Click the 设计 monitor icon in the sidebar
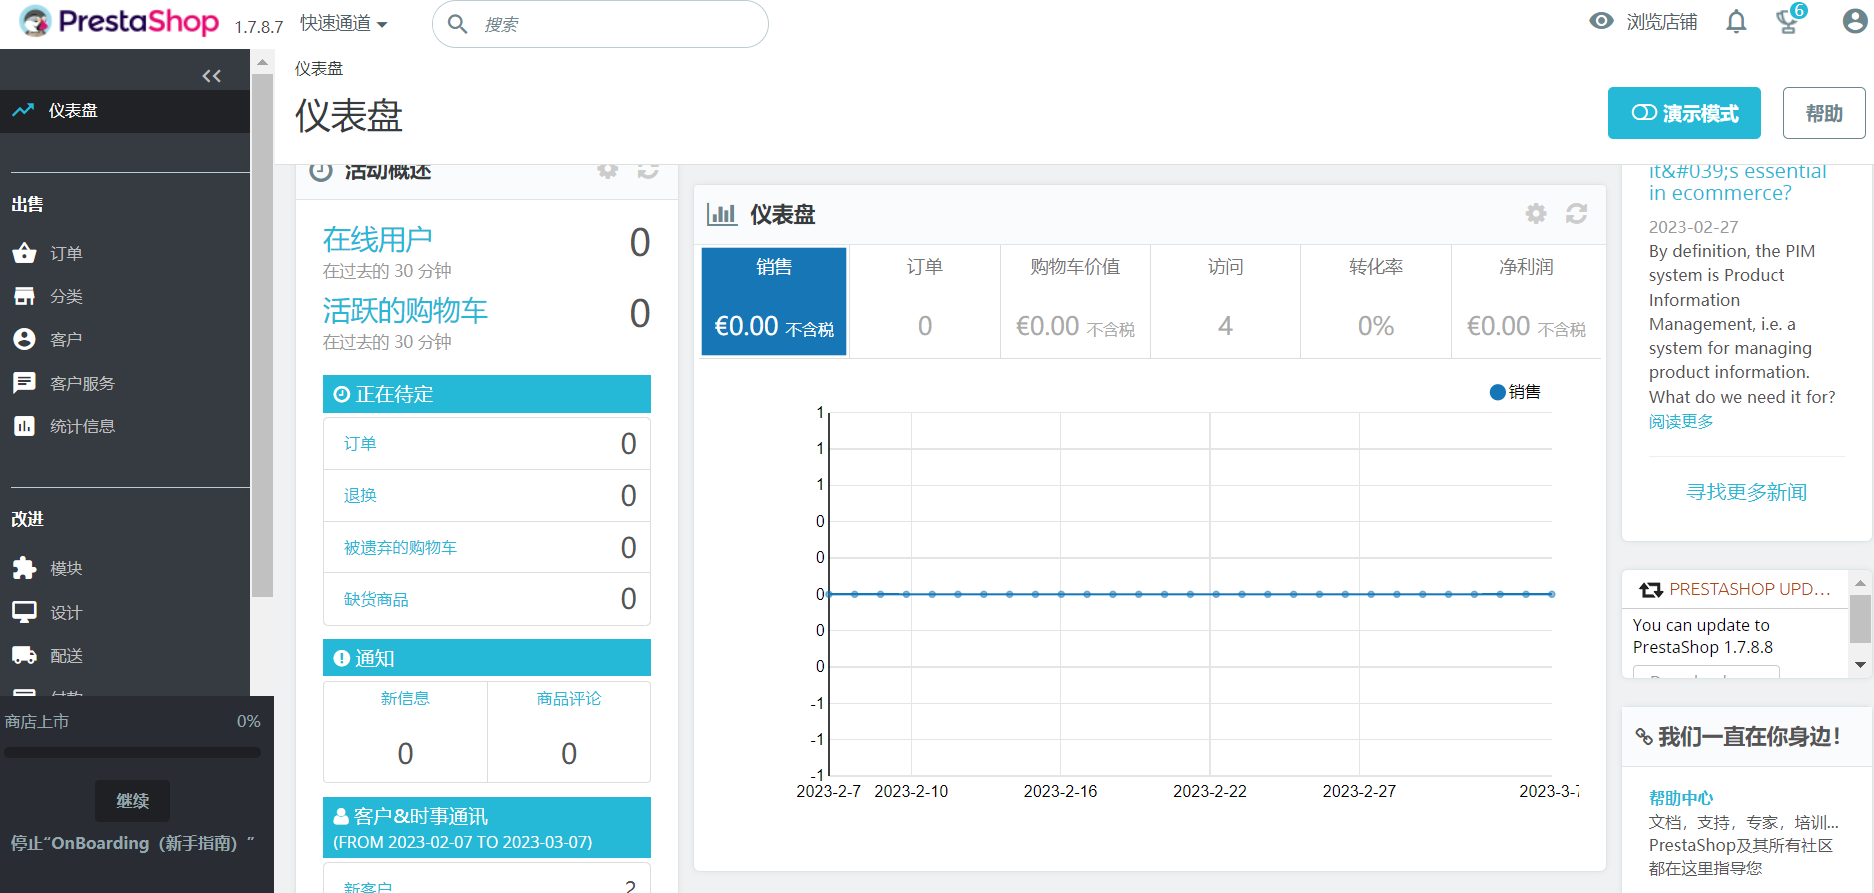This screenshot has width=1874, height=893. click(x=25, y=612)
